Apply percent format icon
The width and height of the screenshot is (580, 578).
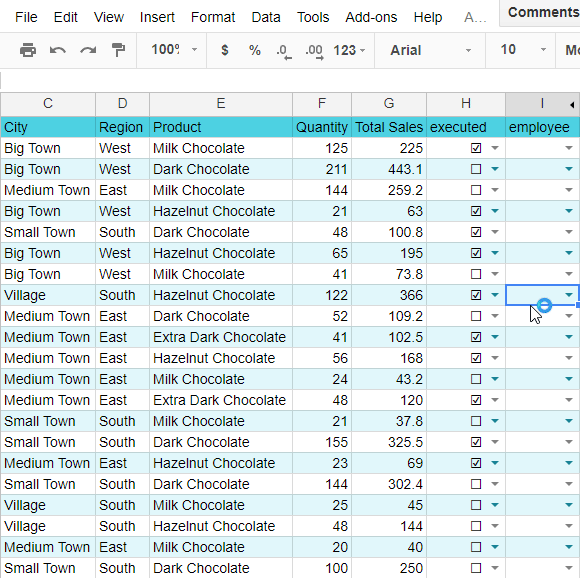click(254, 50)
